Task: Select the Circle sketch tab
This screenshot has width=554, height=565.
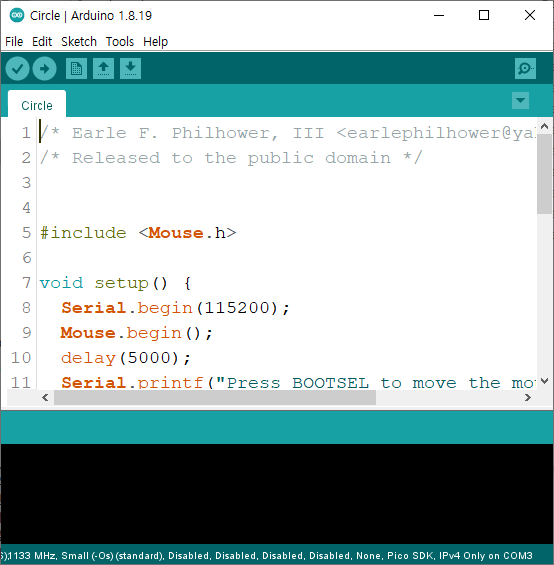Action: tap(37, 104)
